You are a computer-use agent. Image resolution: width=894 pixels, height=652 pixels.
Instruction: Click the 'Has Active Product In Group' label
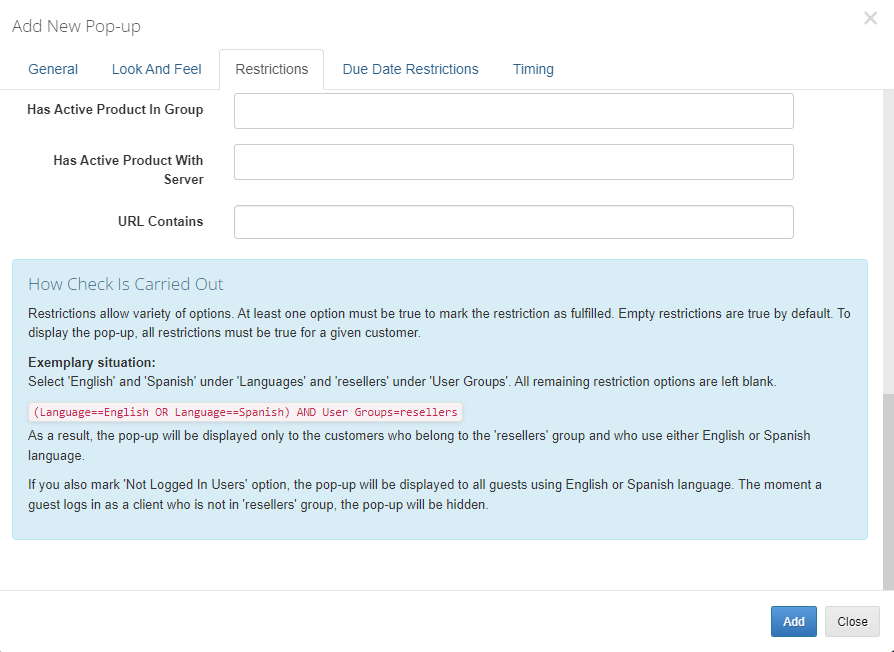(115, 109)
